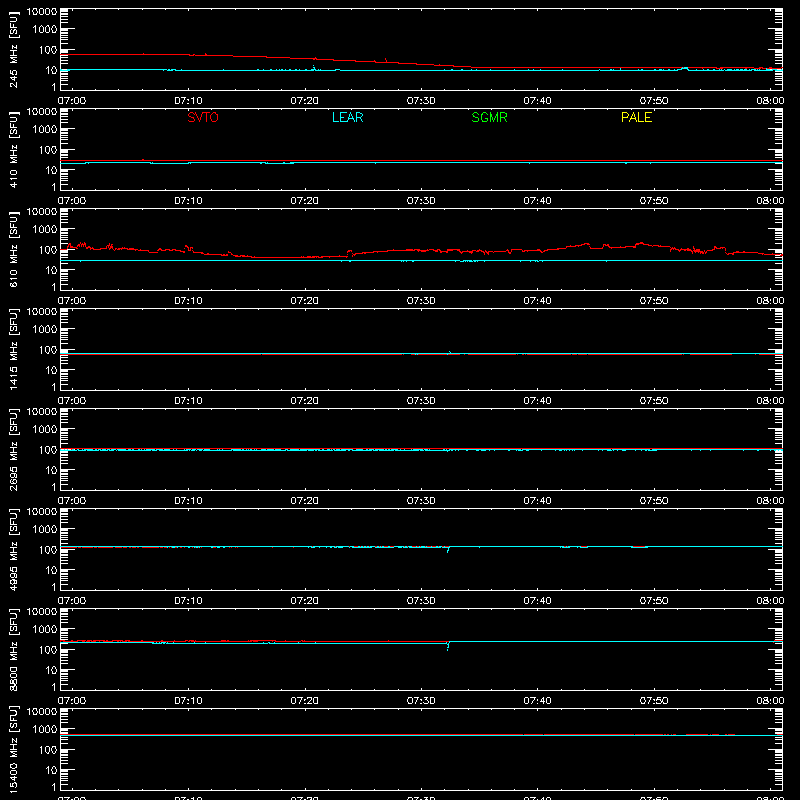Click the 07:20 tick under the 4995 MHz panel
800x800 pixels.
click(305, 601)
